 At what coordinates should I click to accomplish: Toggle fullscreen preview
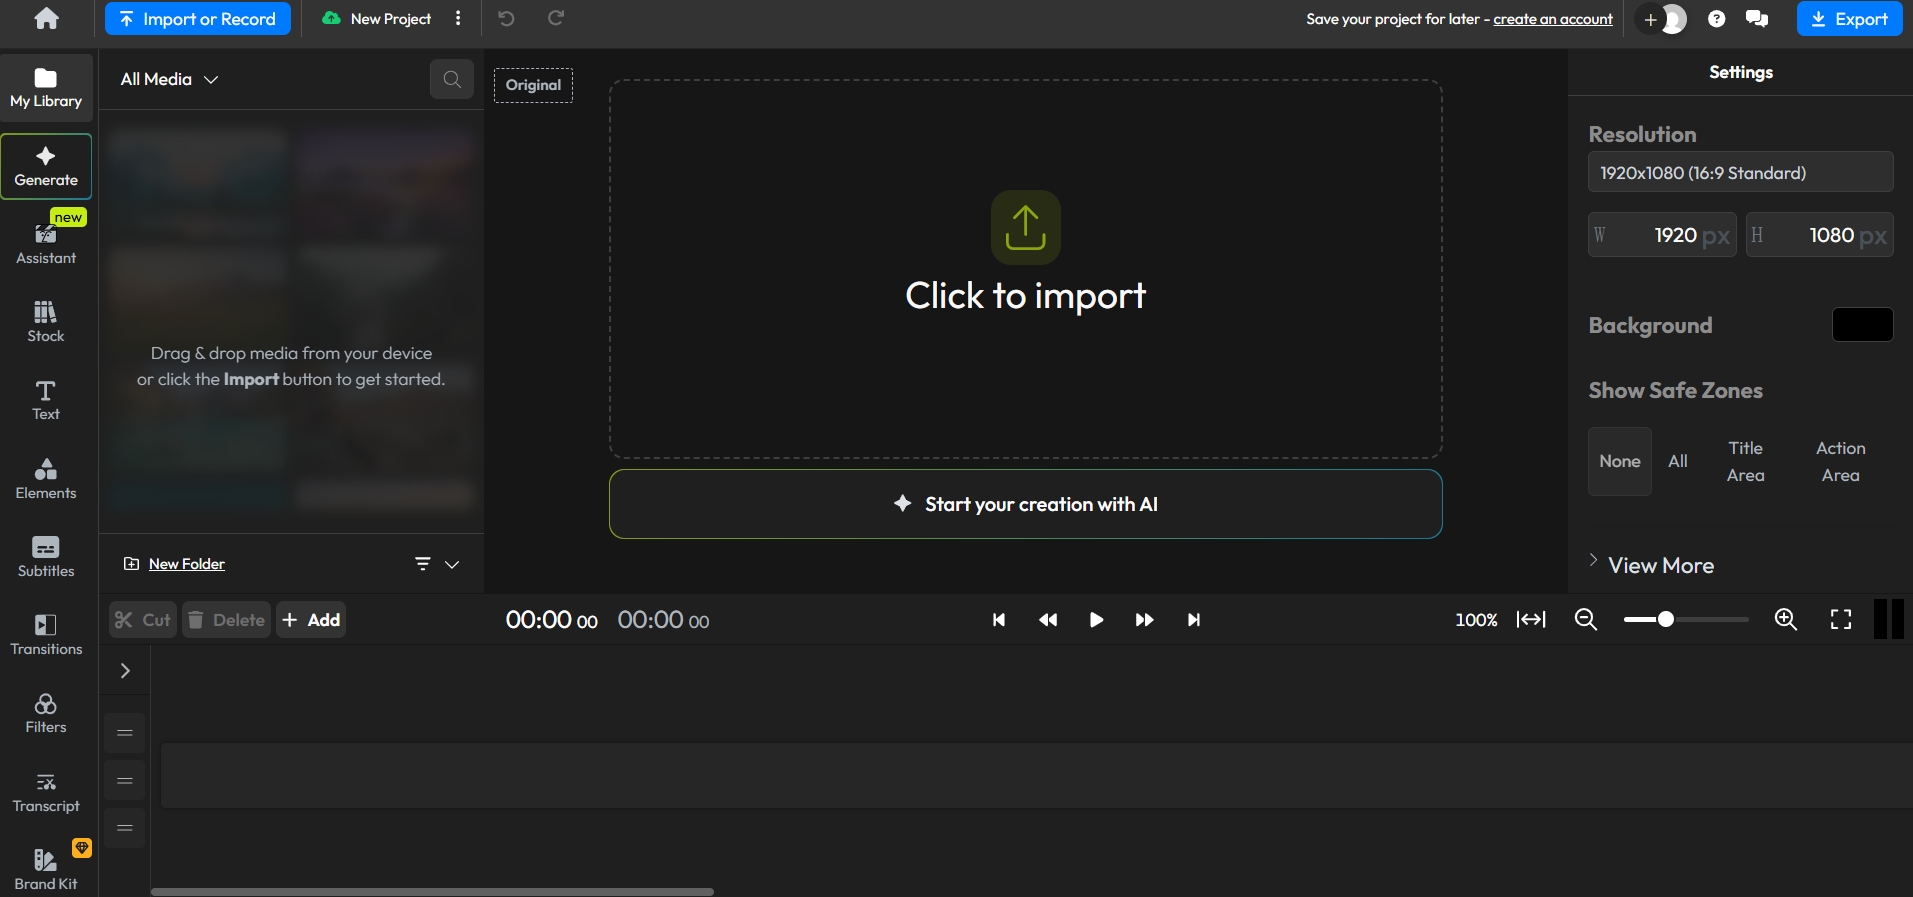pyautogui.click(x=1841, y=620)
